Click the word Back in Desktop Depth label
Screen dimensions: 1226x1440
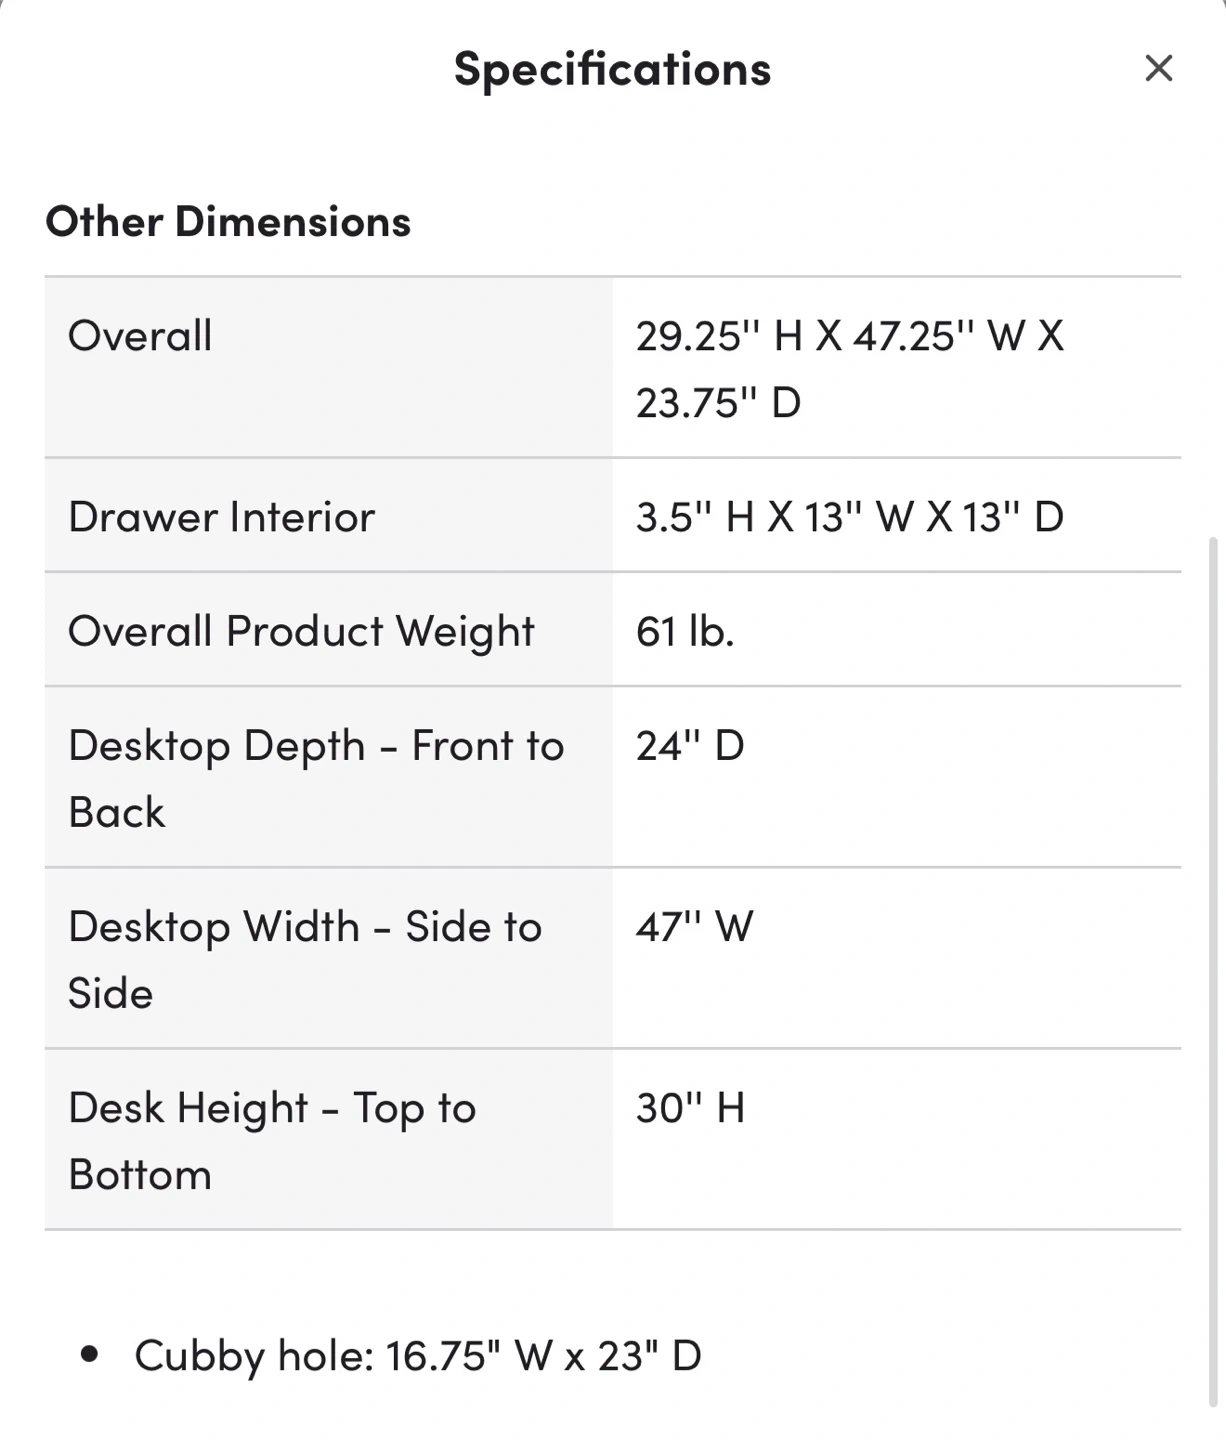116,813
